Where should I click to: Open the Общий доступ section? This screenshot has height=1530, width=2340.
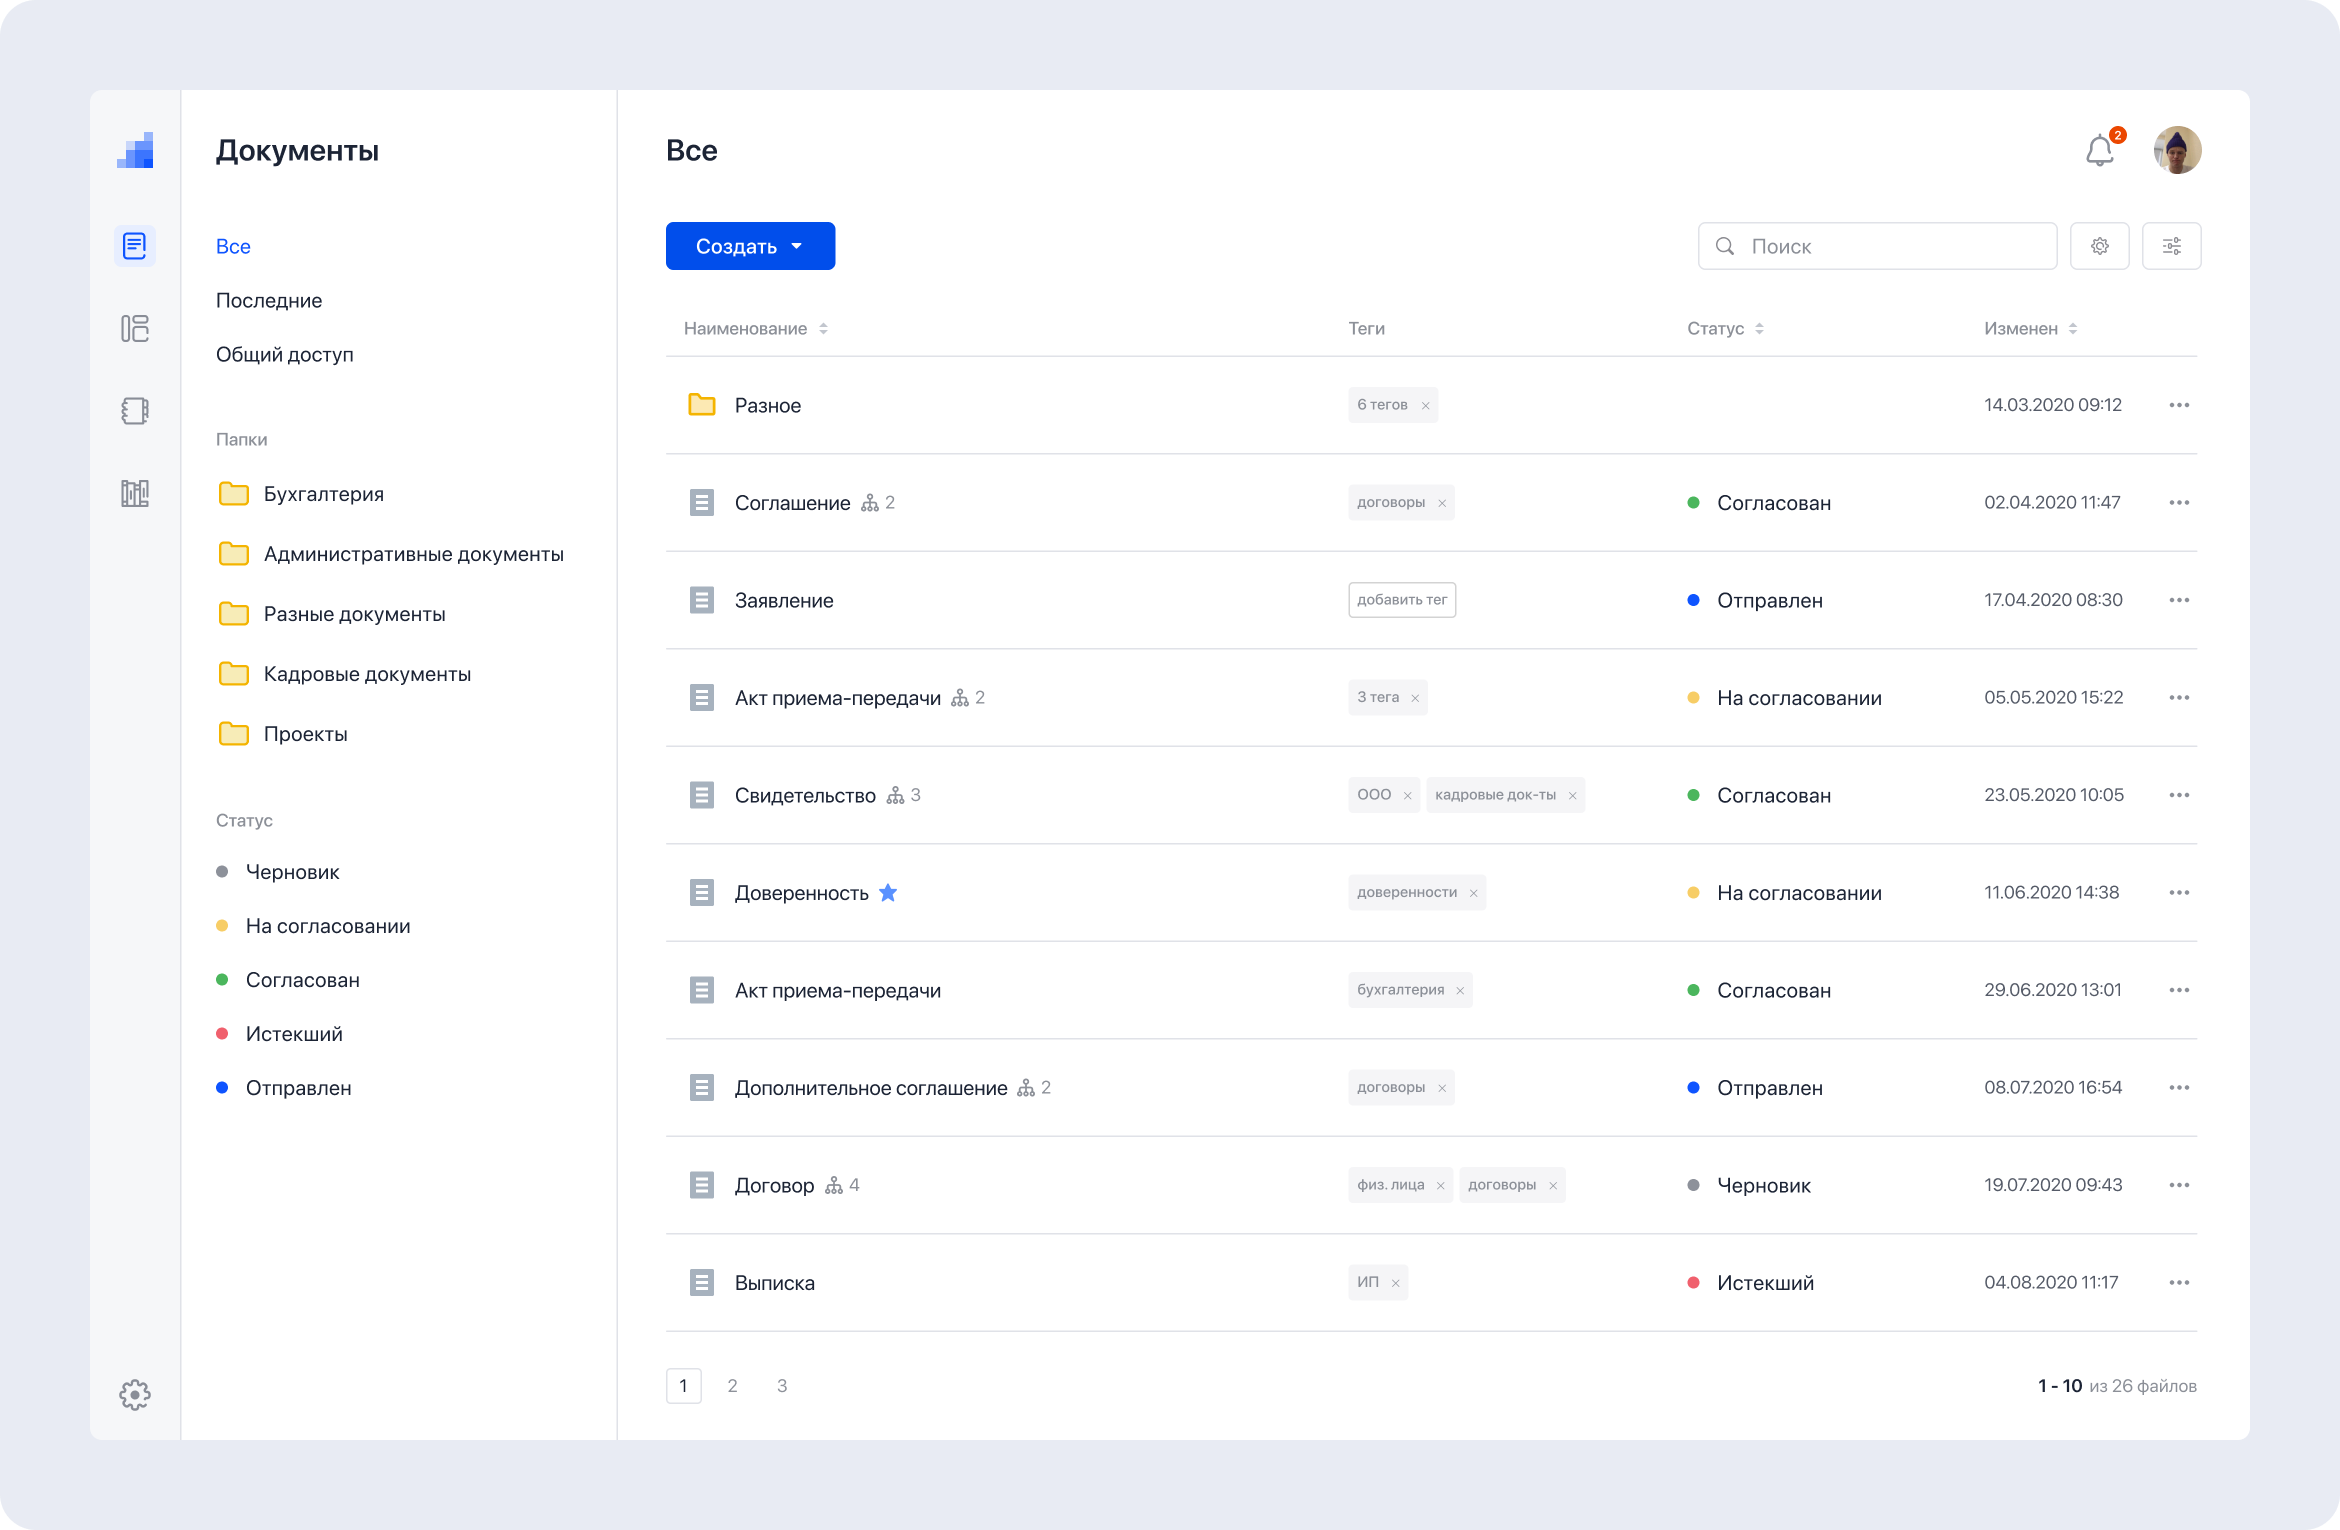coord(285,354)
